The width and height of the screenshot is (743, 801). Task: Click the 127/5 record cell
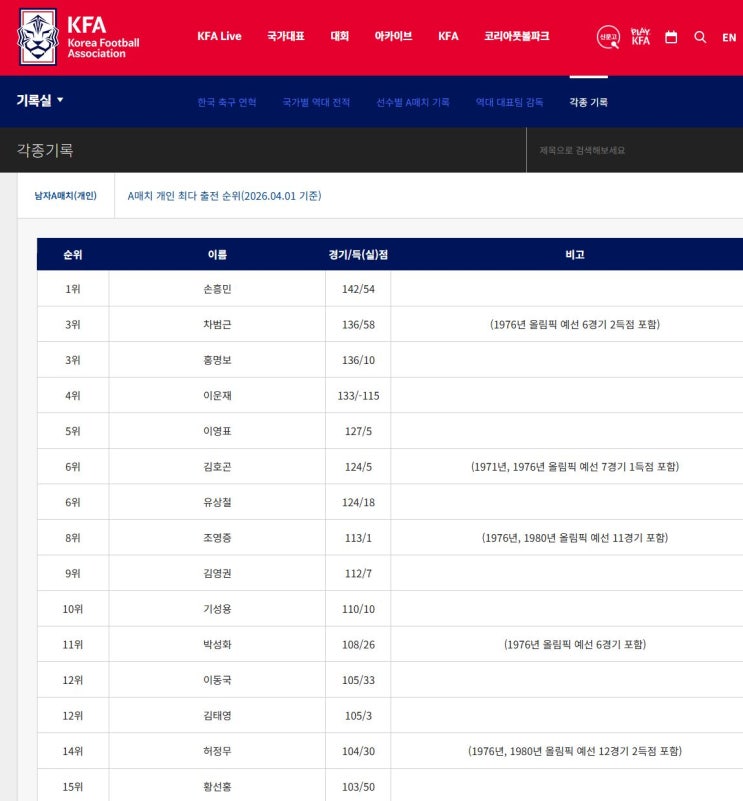pyautogui.click(x=358, y=431)
